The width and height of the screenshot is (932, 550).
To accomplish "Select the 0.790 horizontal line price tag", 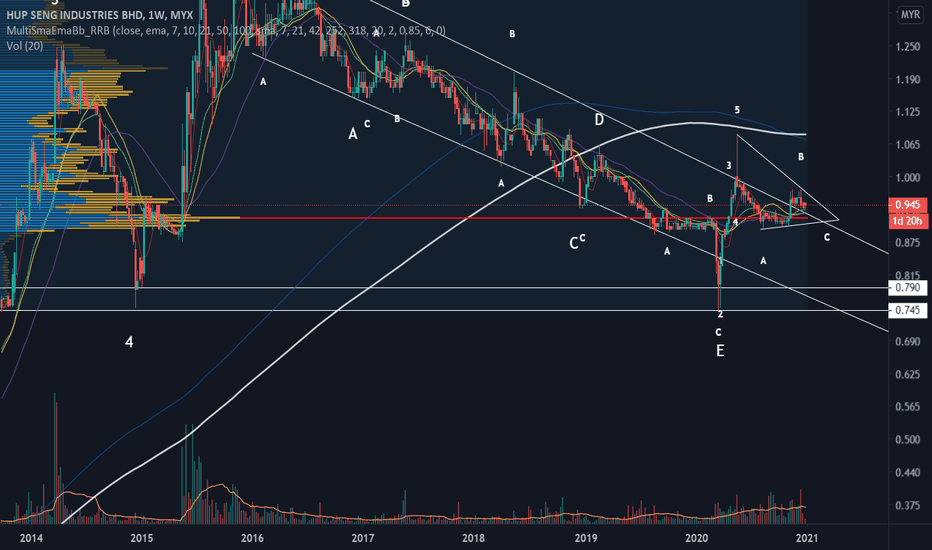I will coord(907,288).
